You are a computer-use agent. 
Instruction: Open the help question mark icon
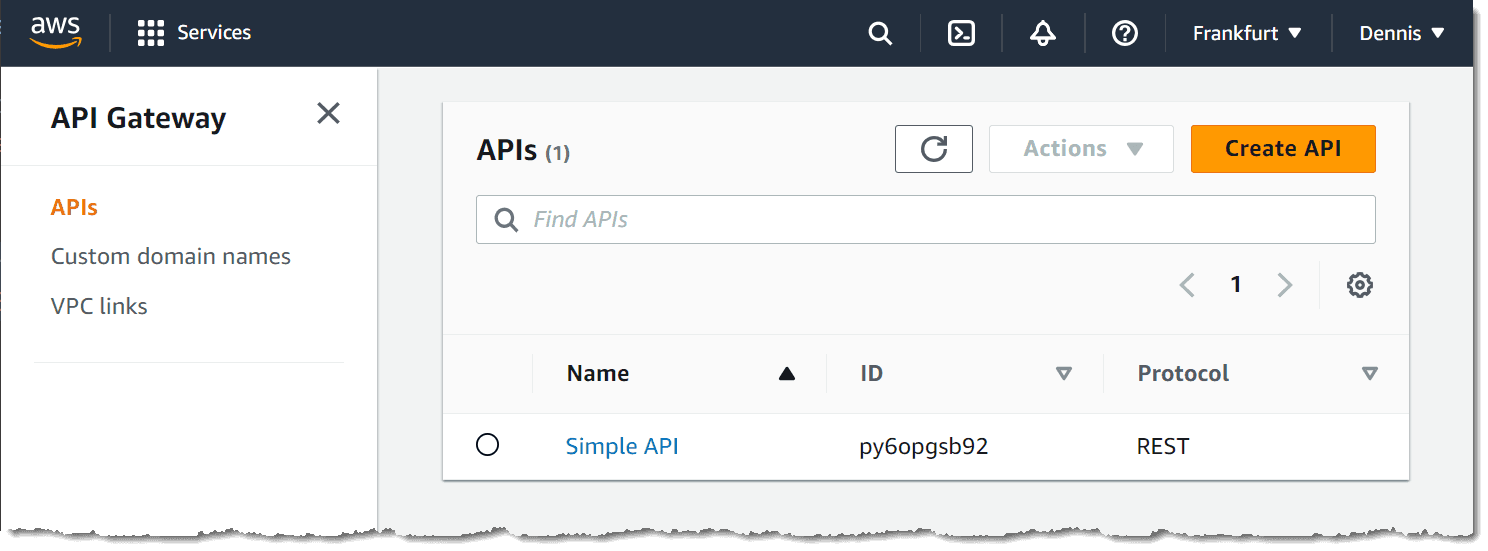point(1125,34)
